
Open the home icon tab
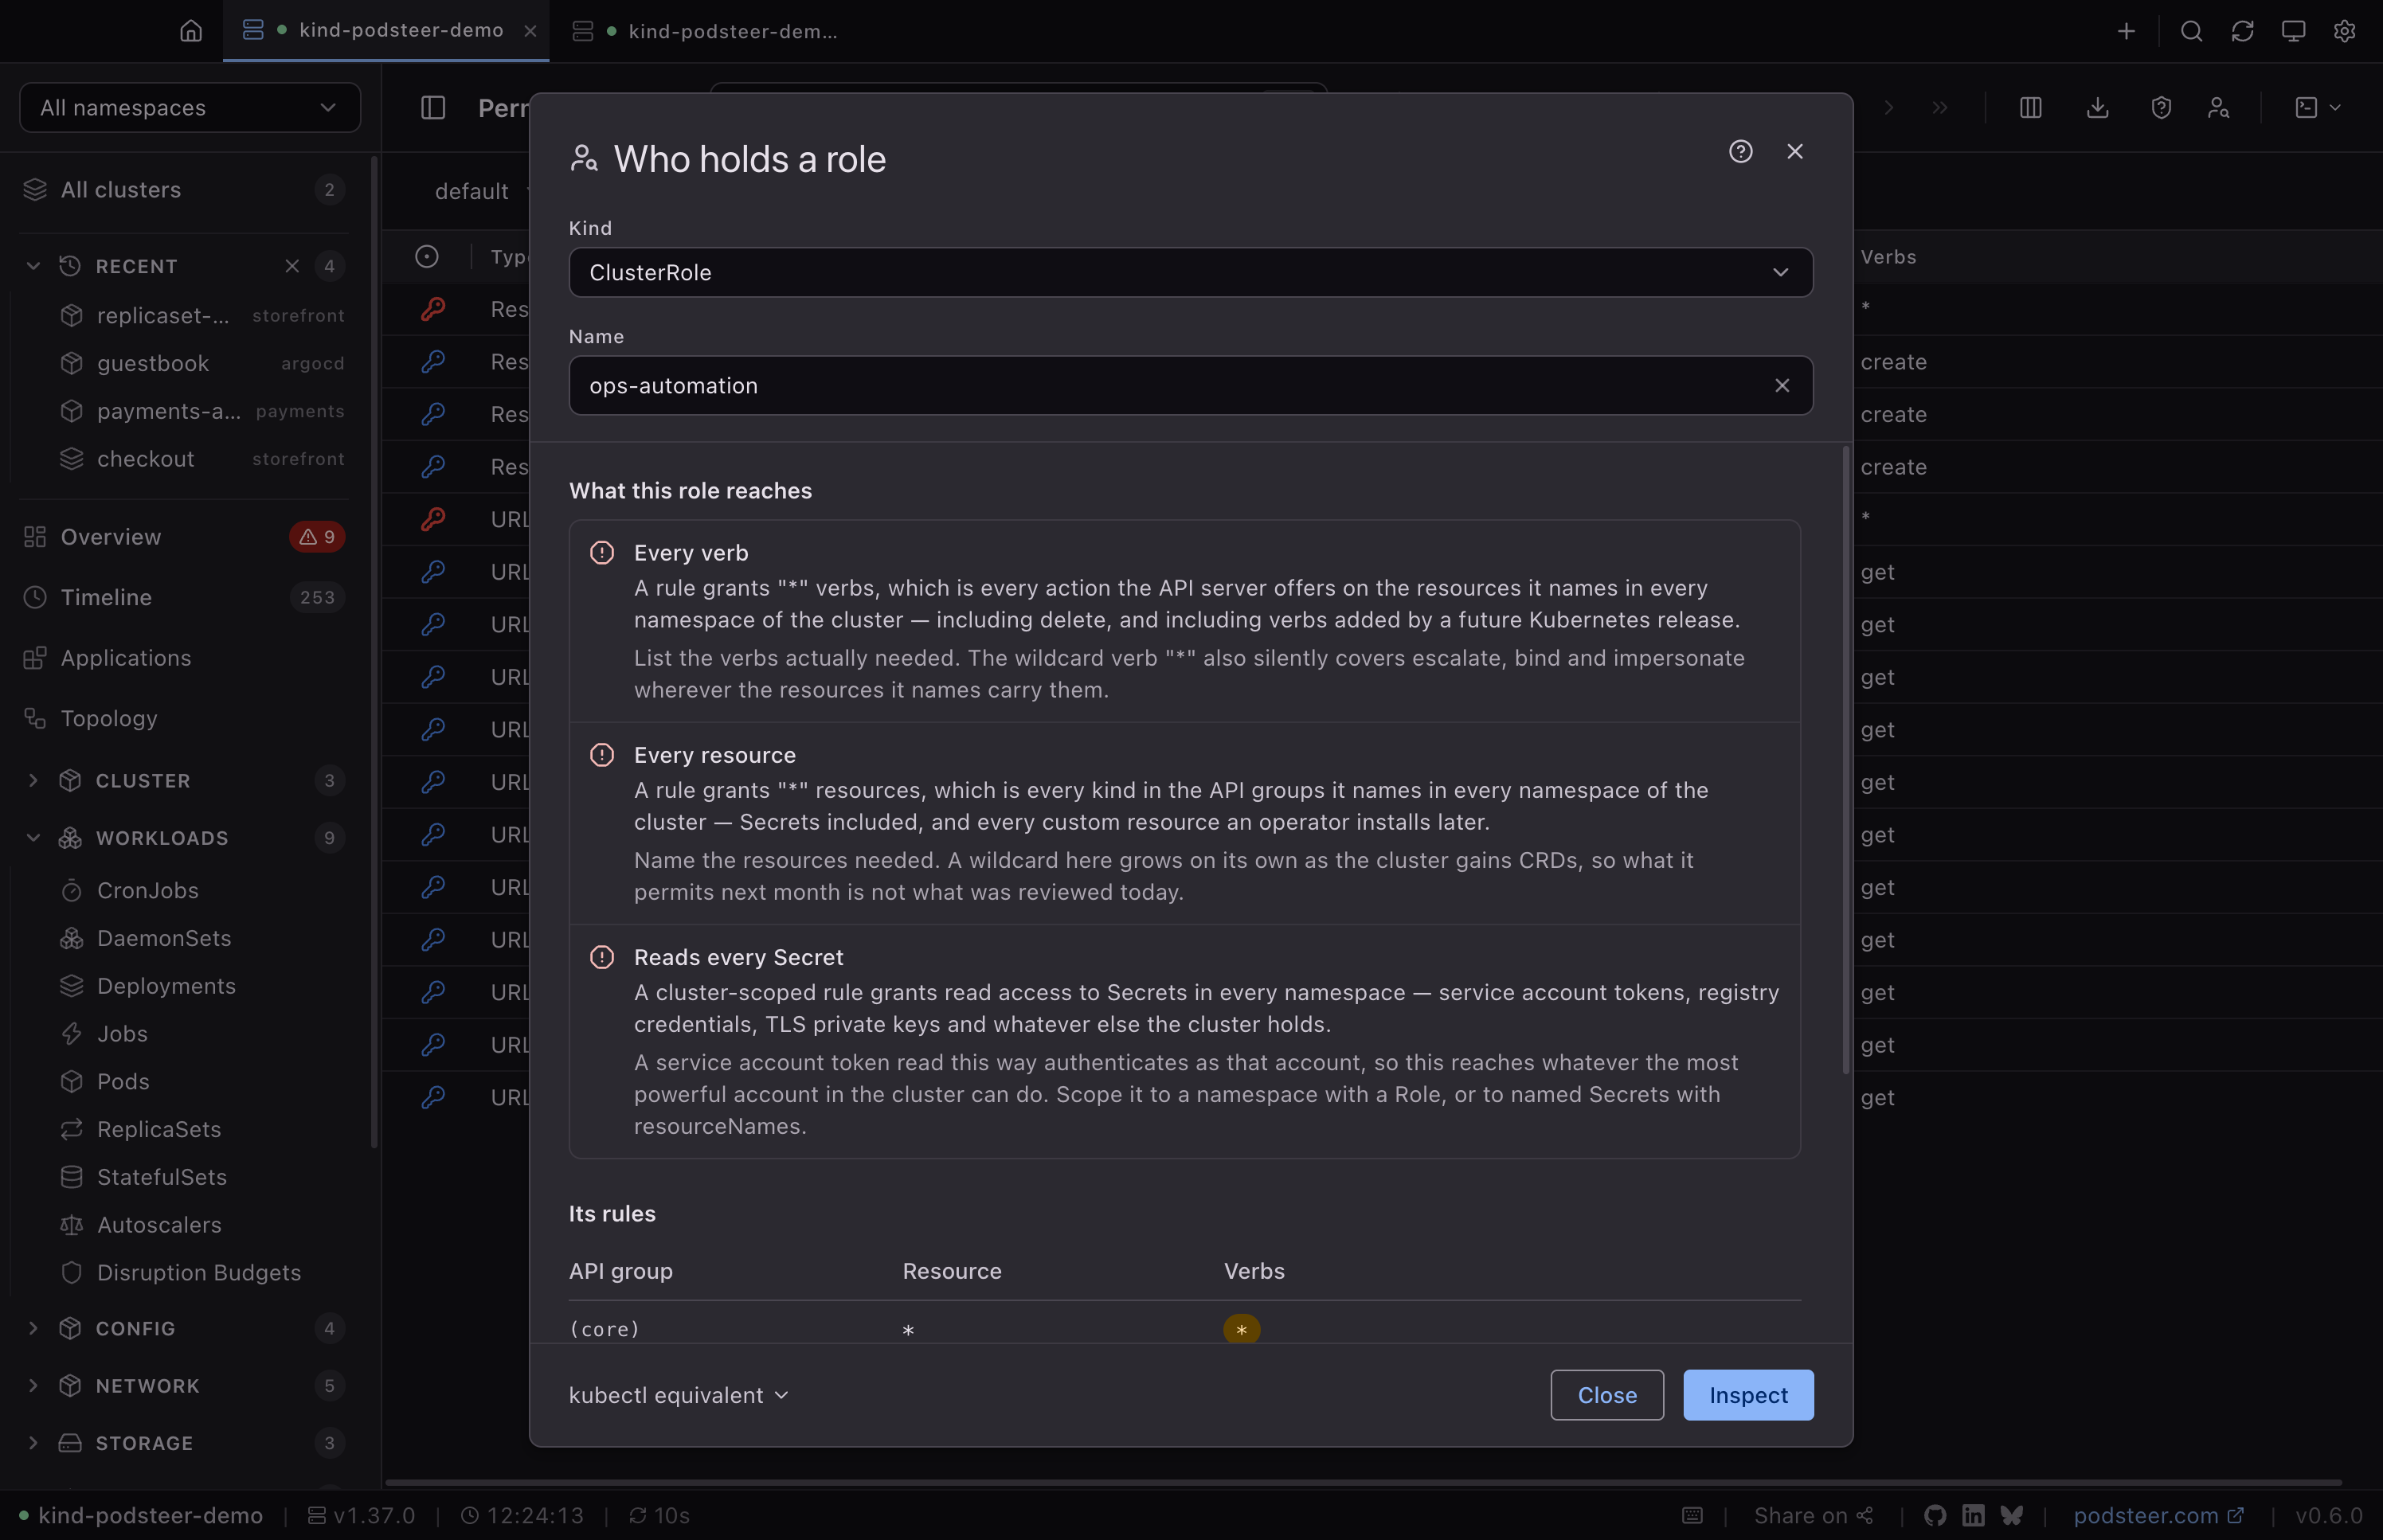tap(191, 31)
